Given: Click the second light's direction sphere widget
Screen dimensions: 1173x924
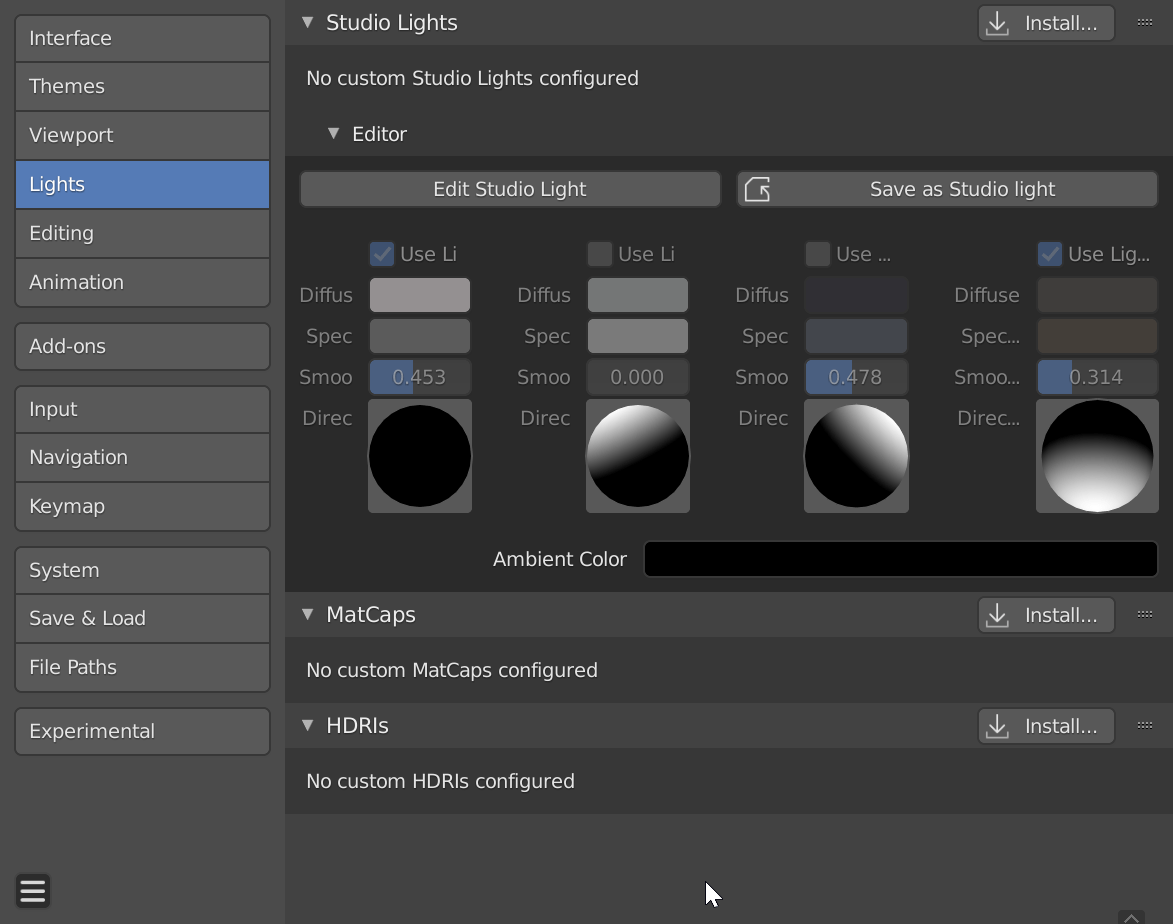Looking at the screenshot, I should [637, 456].
